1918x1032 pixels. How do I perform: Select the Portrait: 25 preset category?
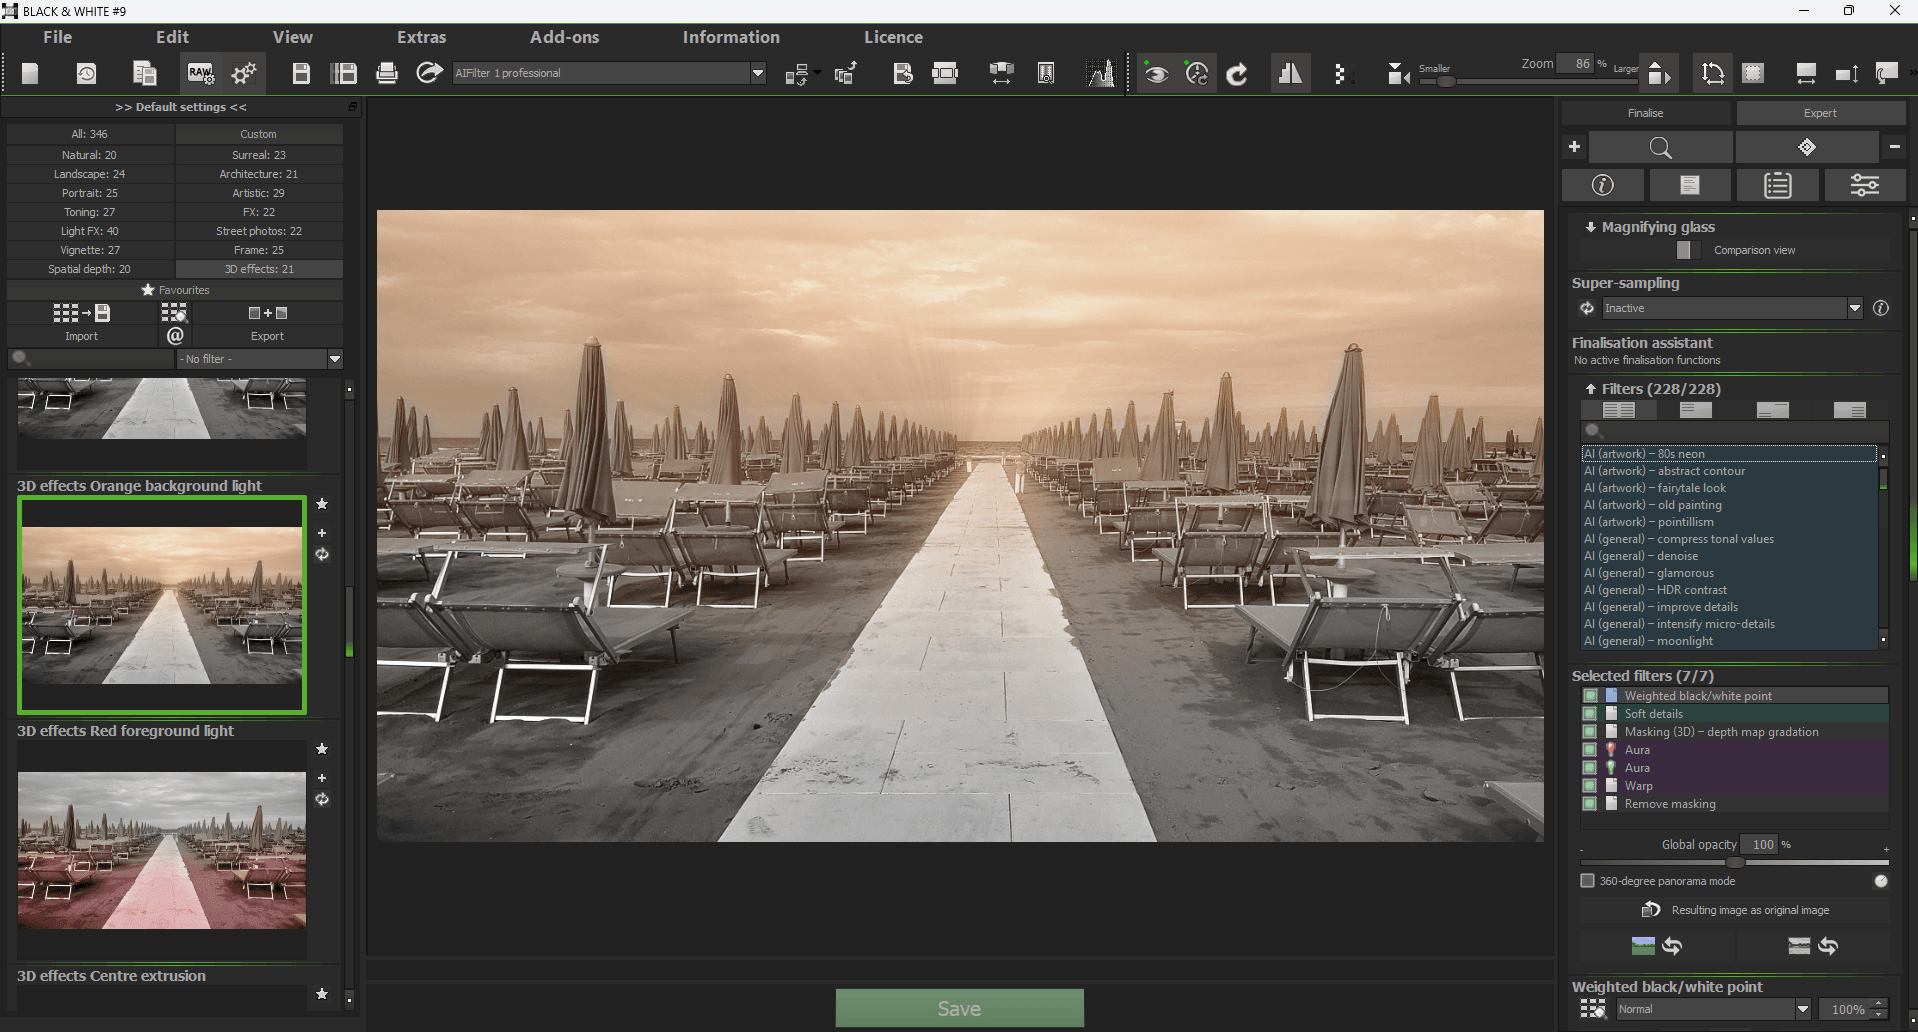[x=90, y=193]
